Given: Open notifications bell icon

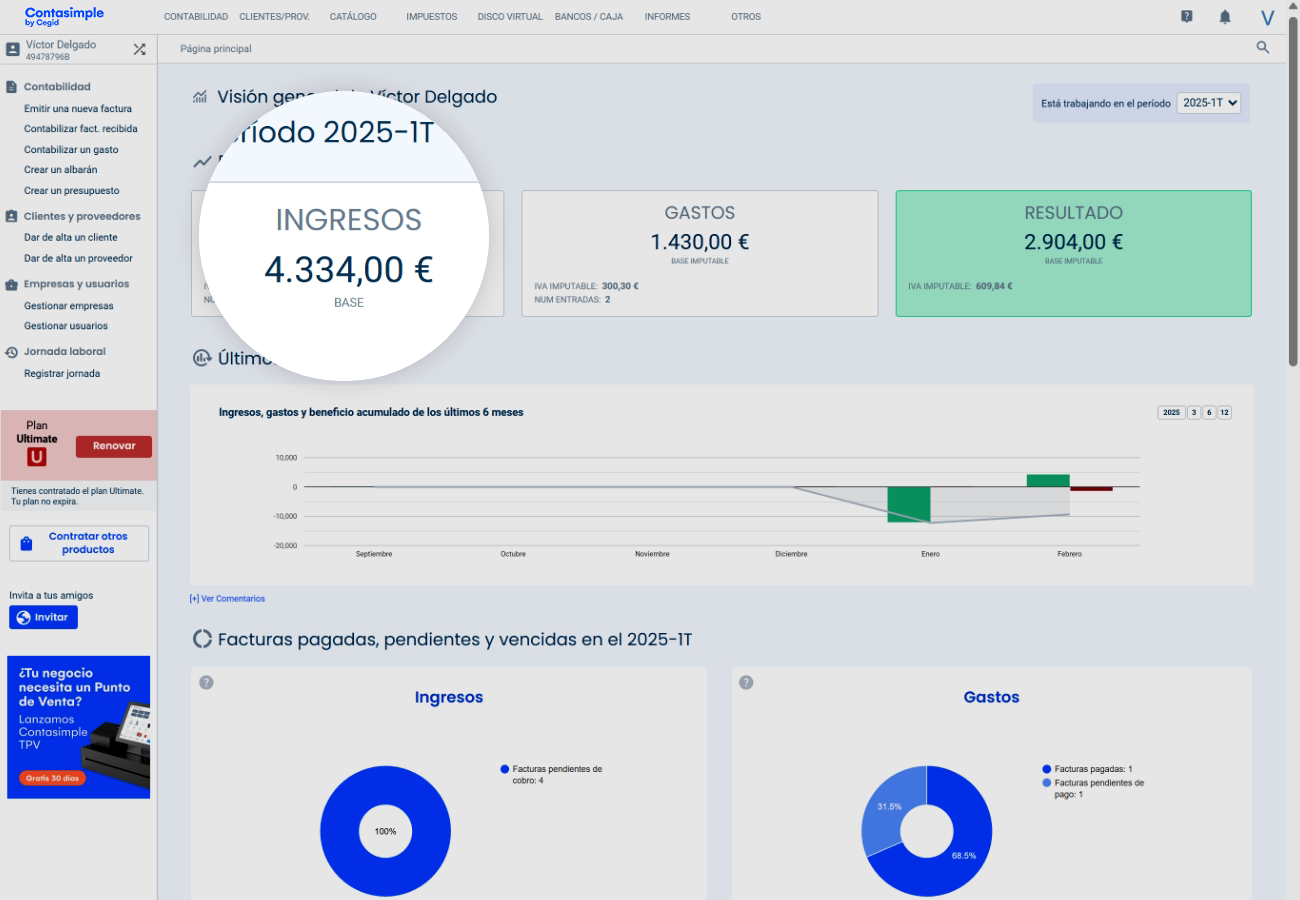Looking at the screenshot, I should pyautogui.click(x=1225, y=17).
